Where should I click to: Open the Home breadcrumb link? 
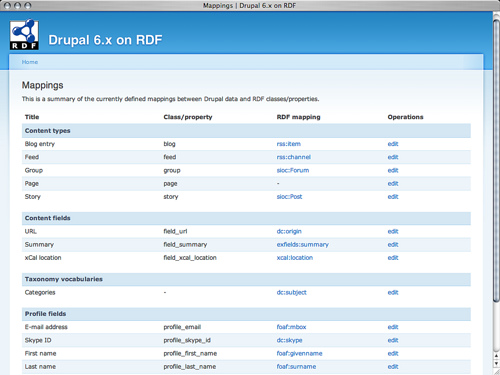click(x=30, y=62)
